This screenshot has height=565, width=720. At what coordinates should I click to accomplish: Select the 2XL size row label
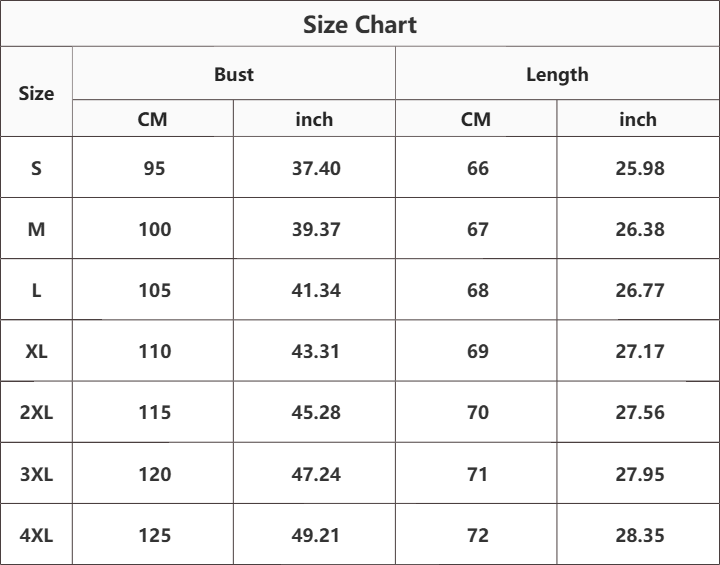coord(36,412)
